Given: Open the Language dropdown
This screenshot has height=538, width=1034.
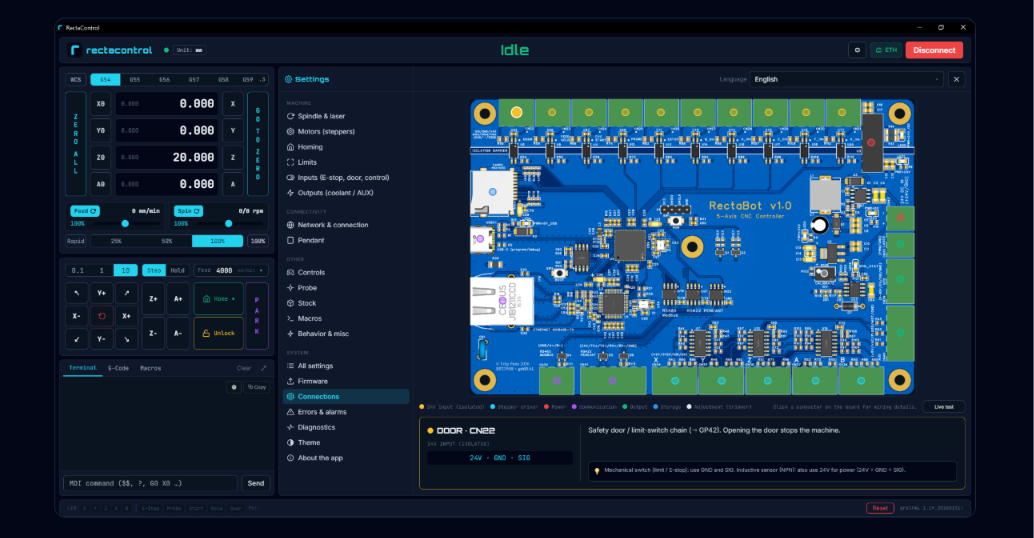Looking at the screenshot, I should [847, 79].
